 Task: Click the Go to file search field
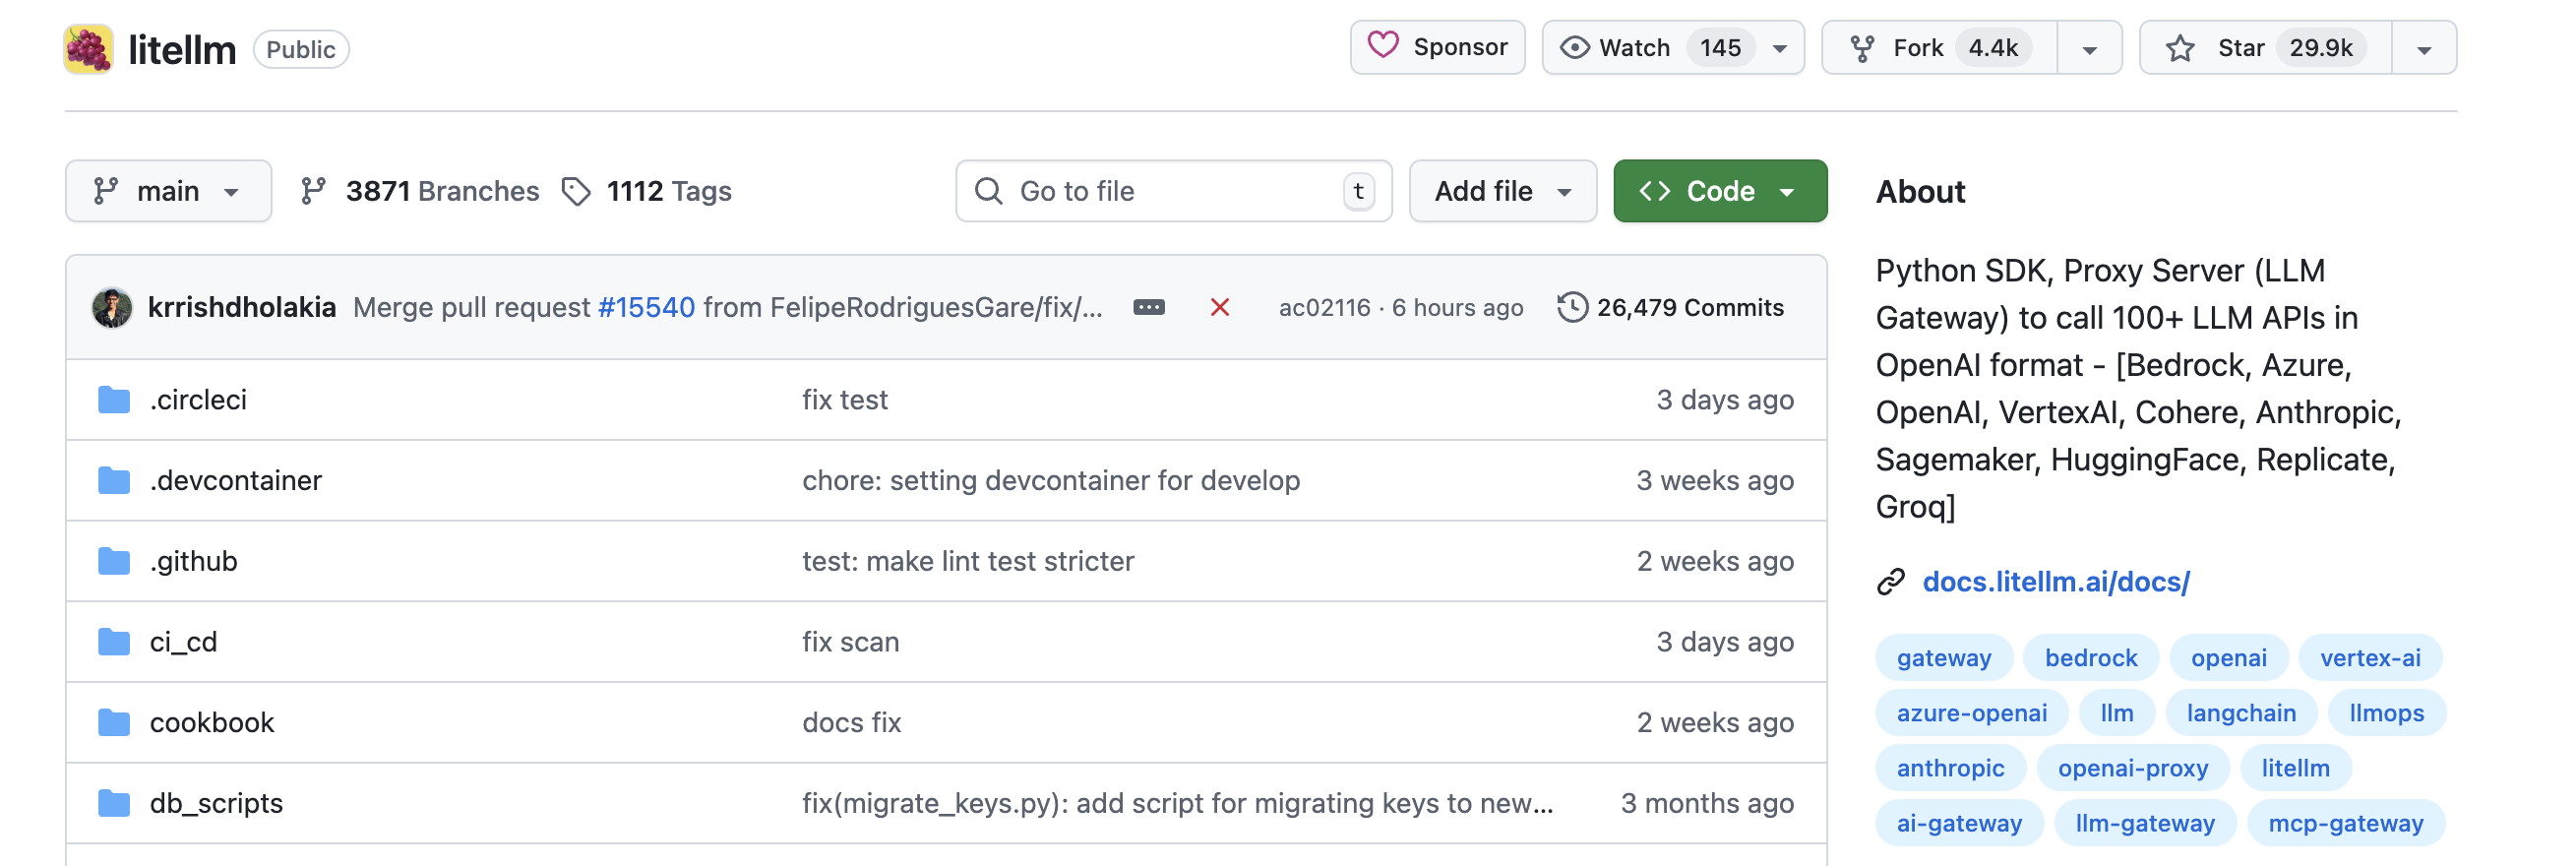(x=1172, y=191)
